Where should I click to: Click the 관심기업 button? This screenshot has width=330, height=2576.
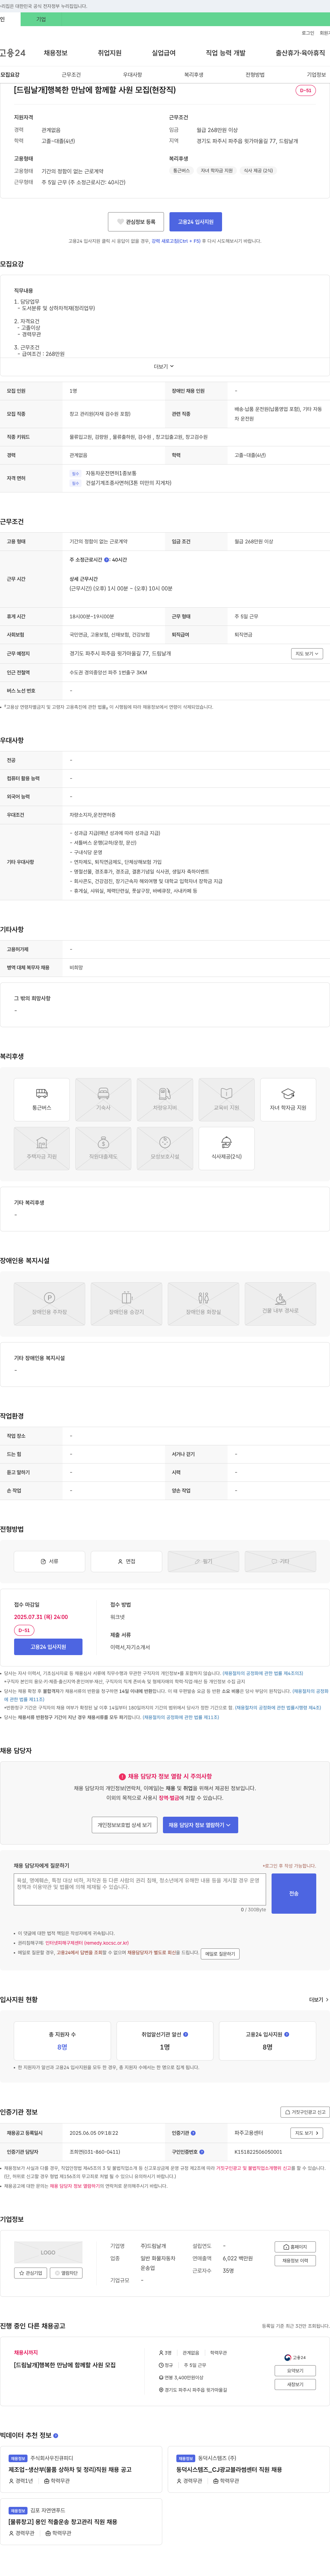[x=31, y=2273]
